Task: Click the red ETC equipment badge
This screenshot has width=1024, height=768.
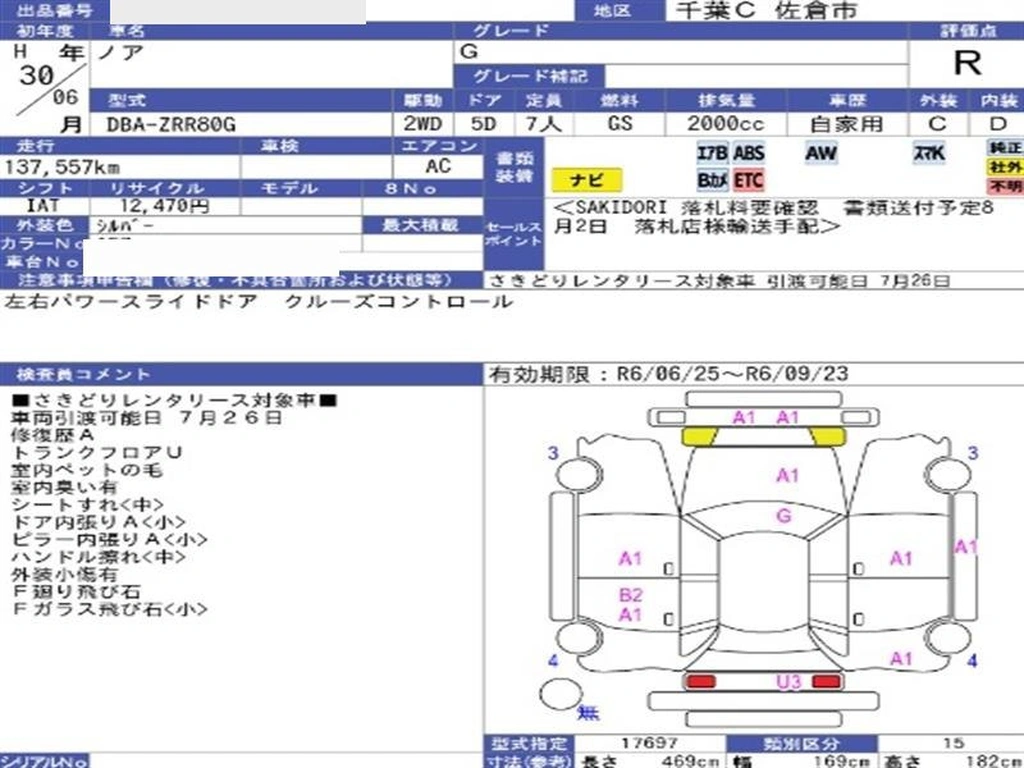Action: point(748,180)
